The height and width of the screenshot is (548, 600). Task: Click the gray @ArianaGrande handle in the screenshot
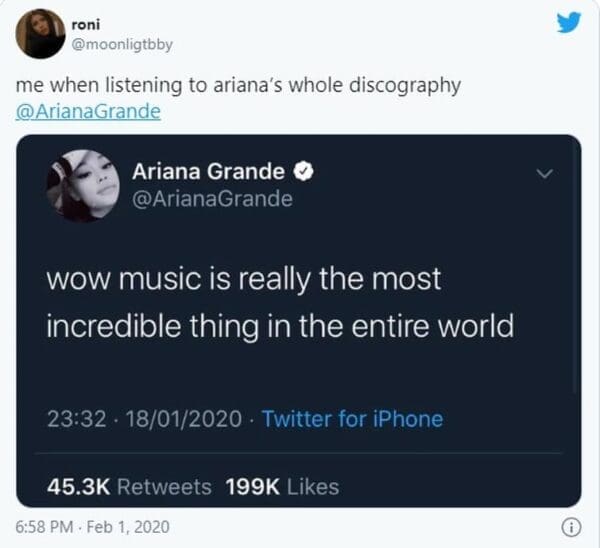click(212, 199)
